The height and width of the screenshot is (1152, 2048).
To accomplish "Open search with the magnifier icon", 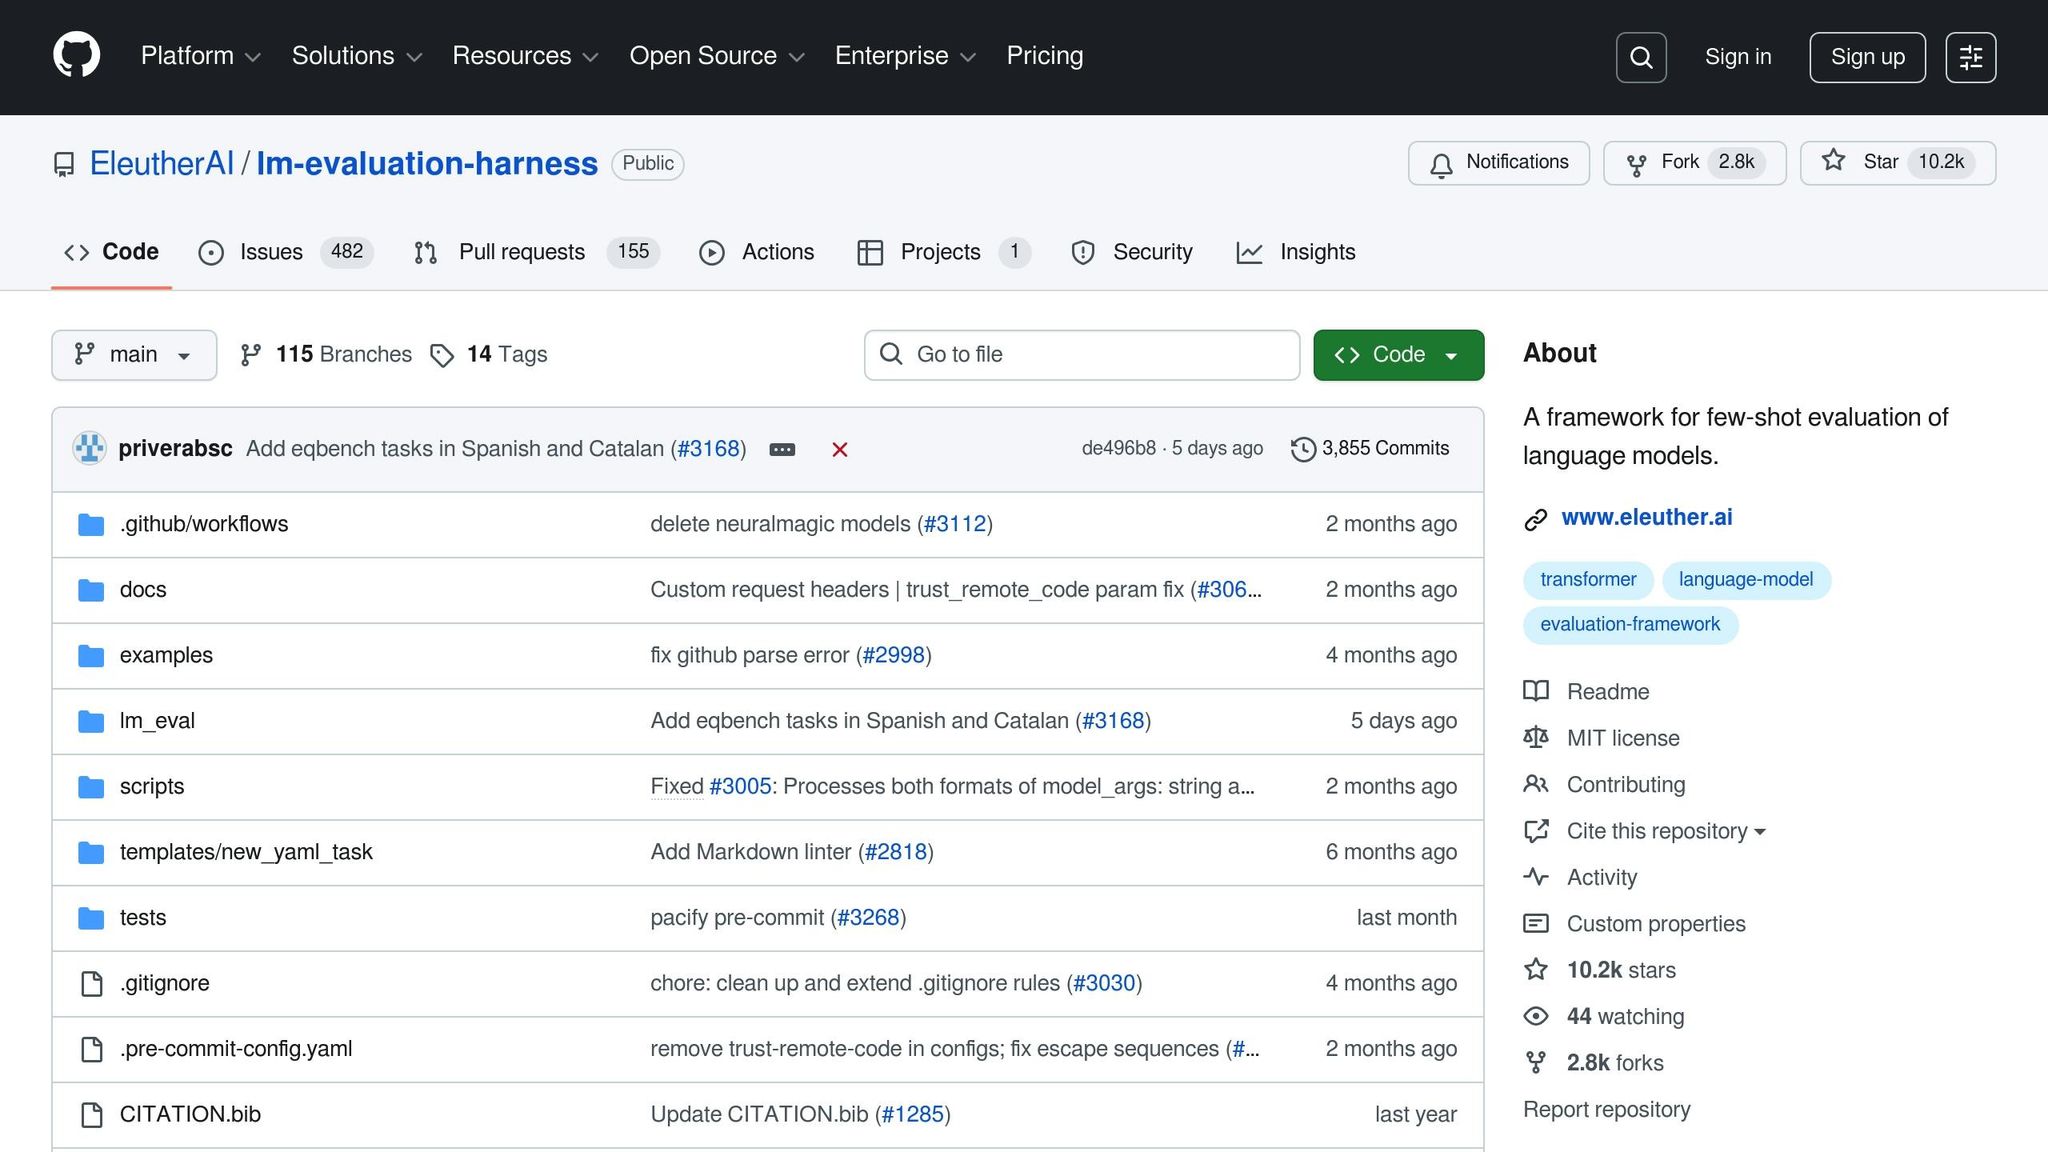I will [1640, 57].
